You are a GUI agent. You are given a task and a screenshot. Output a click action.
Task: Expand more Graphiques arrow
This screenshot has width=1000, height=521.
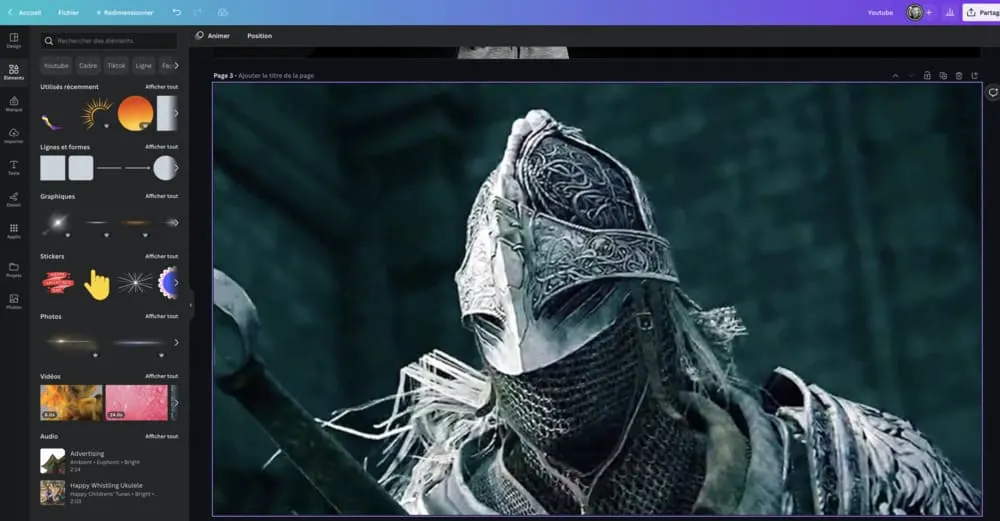[x=176, y=223]
